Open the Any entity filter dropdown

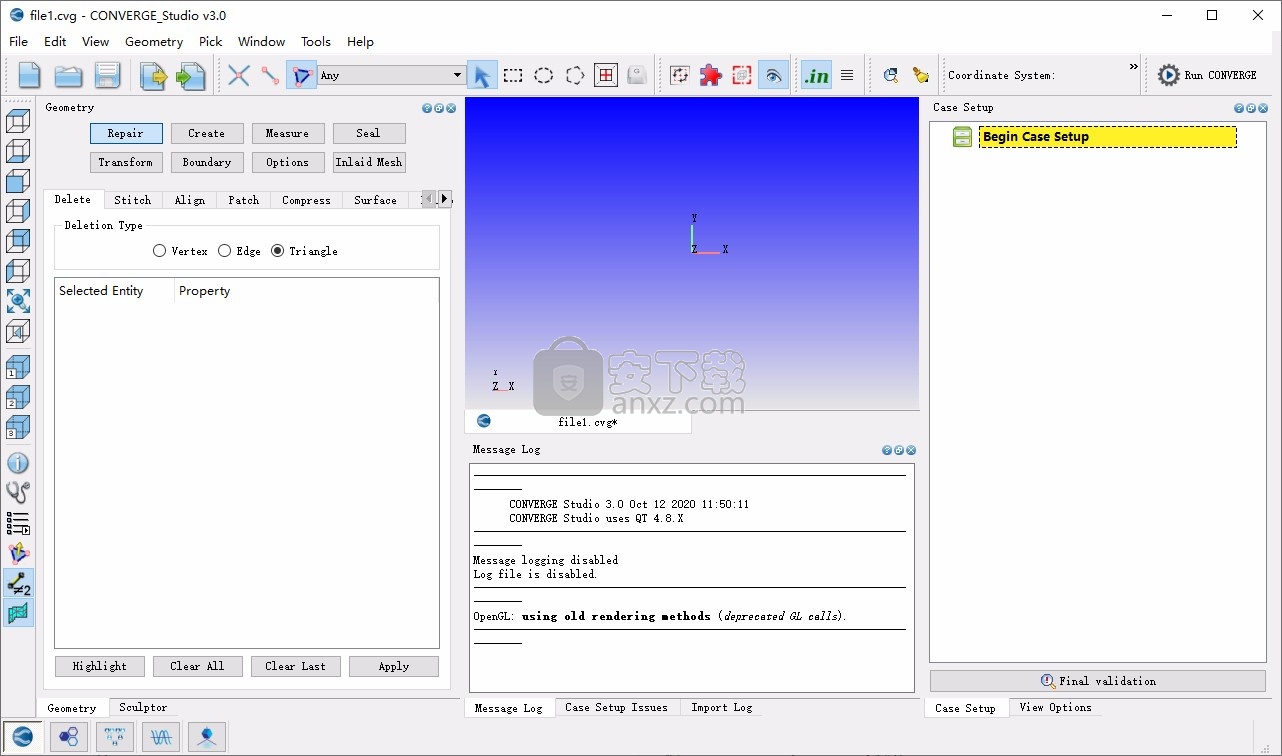pos(391,75)
